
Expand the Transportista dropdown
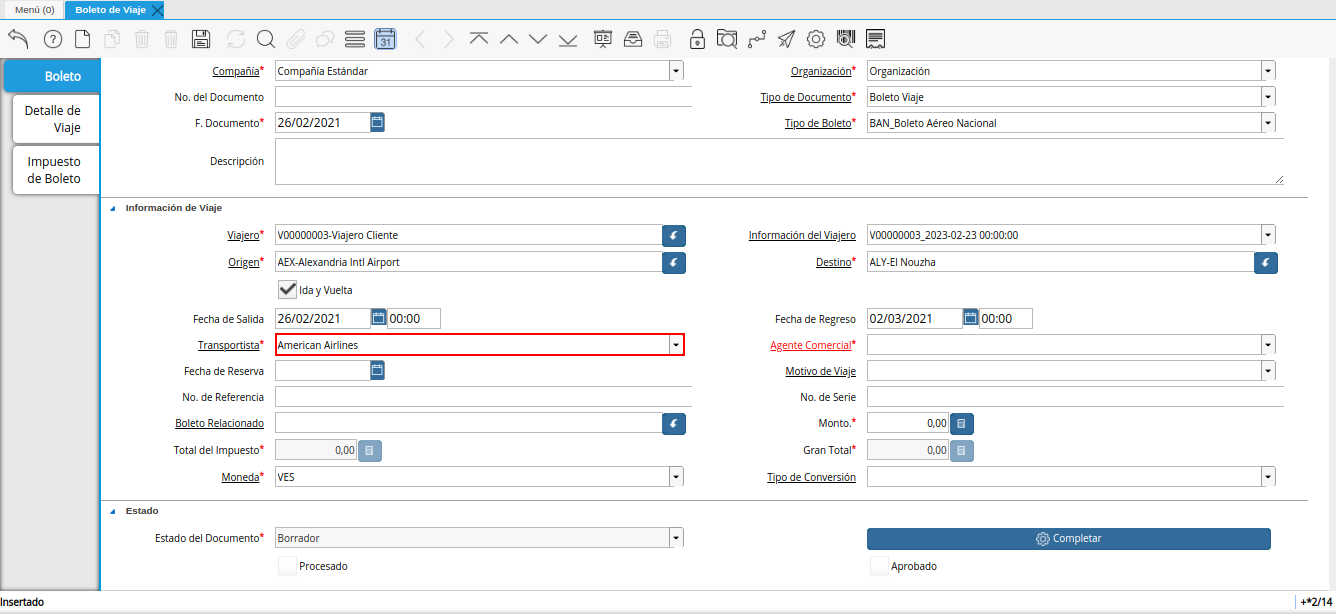676,345
